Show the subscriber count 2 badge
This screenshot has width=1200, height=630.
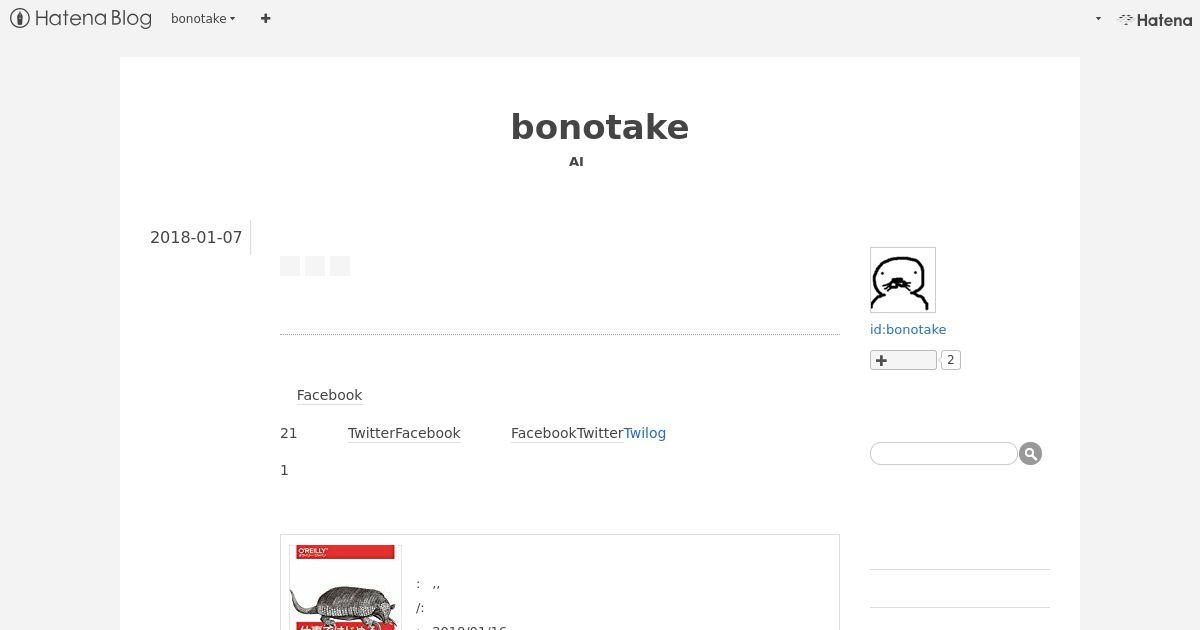951,360
